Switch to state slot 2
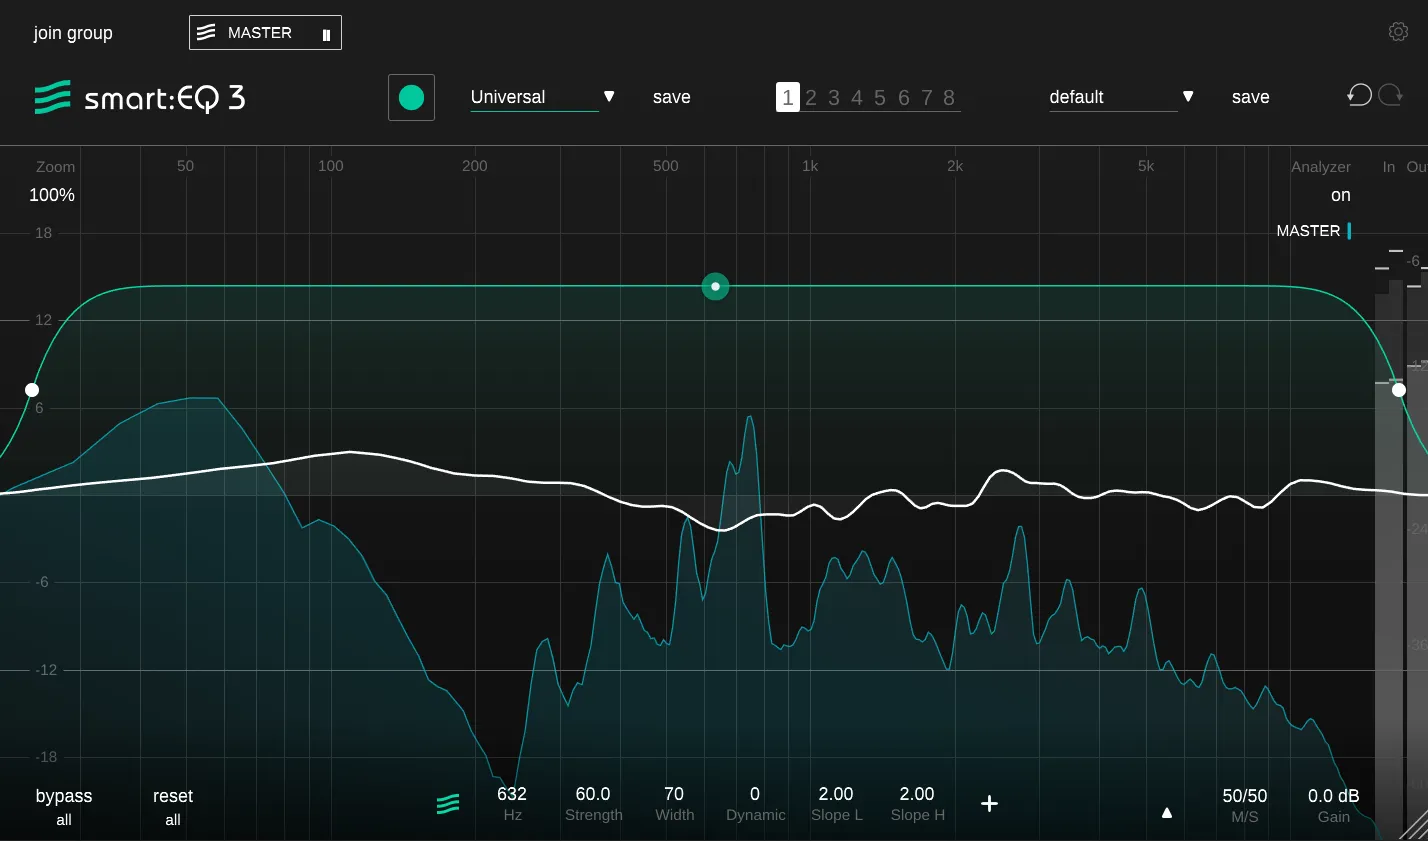This screenshot has width=1428, height=841. (811, 98)
